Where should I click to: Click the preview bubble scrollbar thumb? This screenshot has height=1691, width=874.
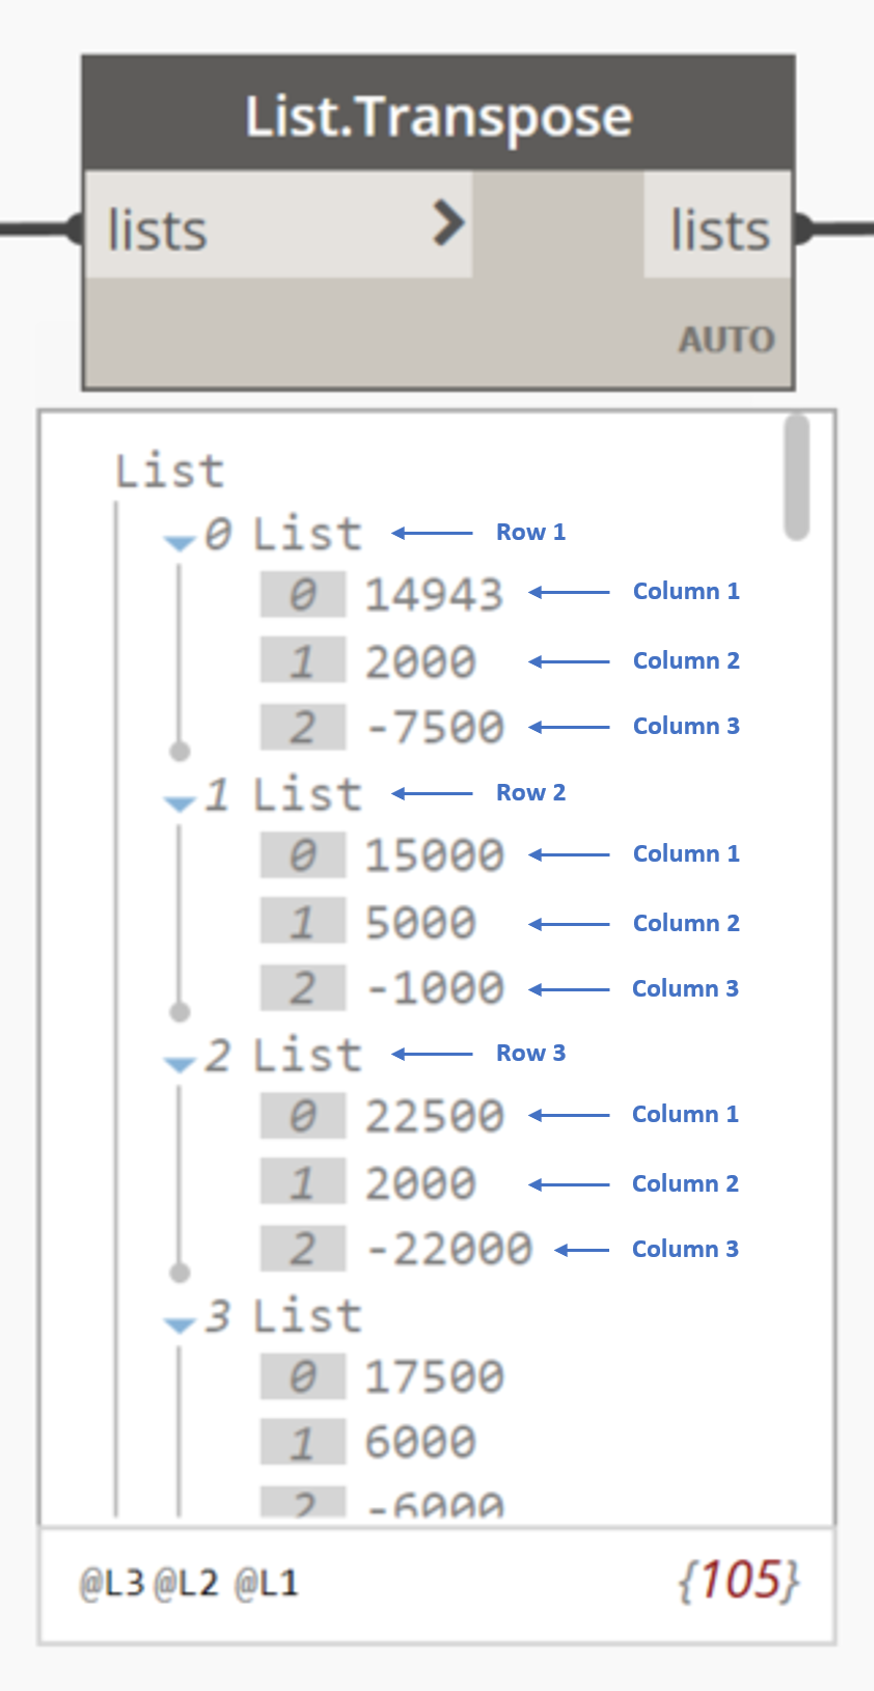(797, 477)
